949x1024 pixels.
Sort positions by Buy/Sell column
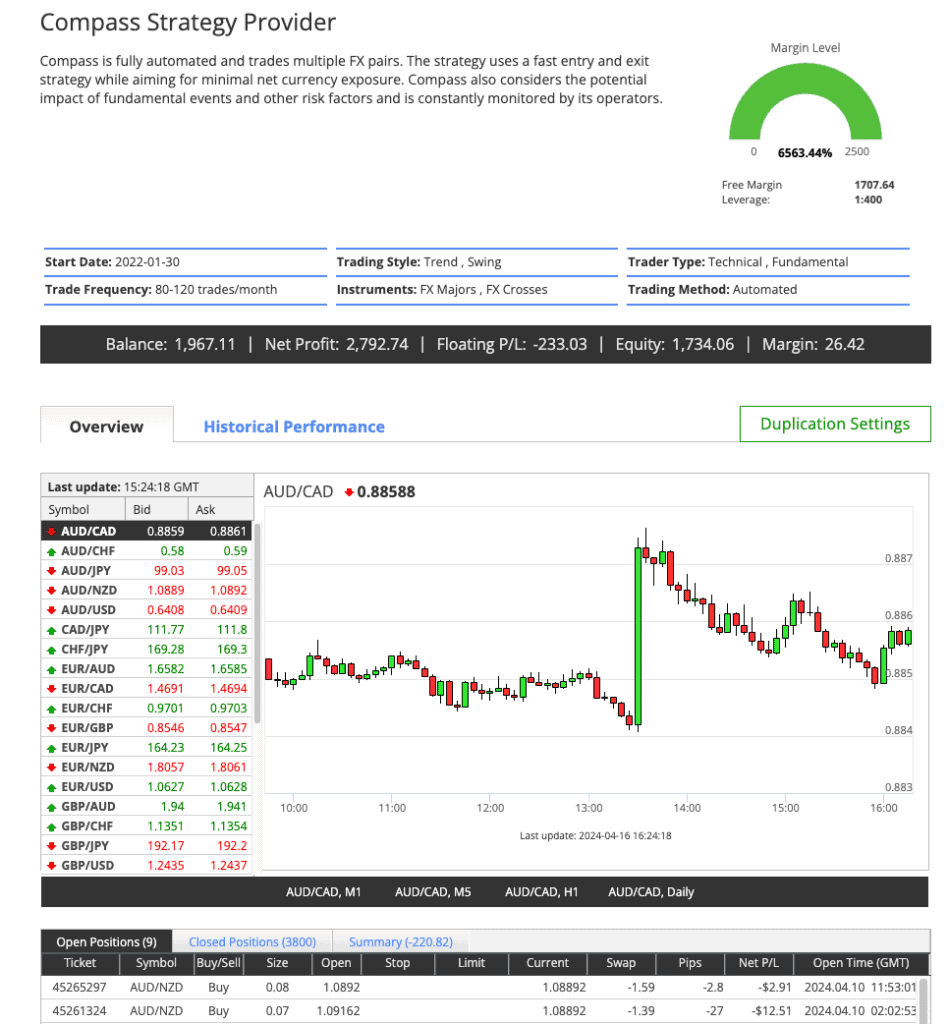point(218,963)
